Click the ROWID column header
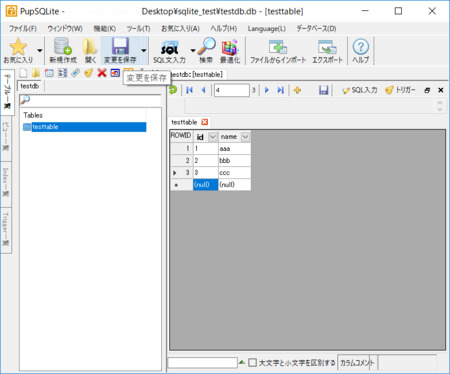The image size is (450, 374). tap(181, 136)
